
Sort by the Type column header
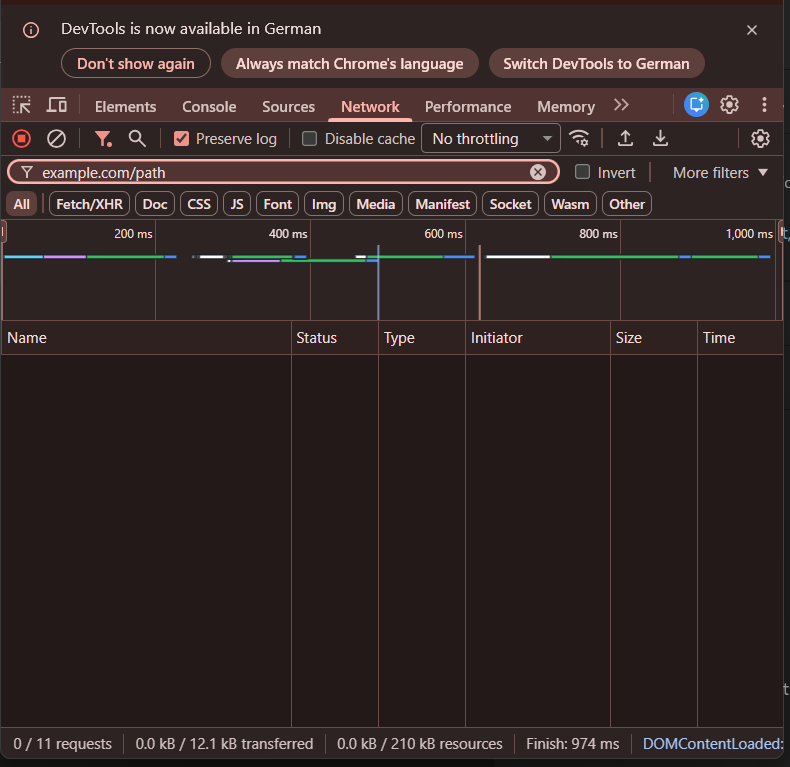pos(422,338)
